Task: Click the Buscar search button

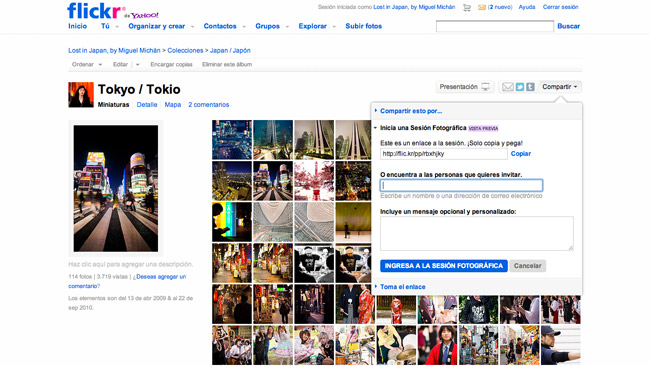Action: [568, 26]
